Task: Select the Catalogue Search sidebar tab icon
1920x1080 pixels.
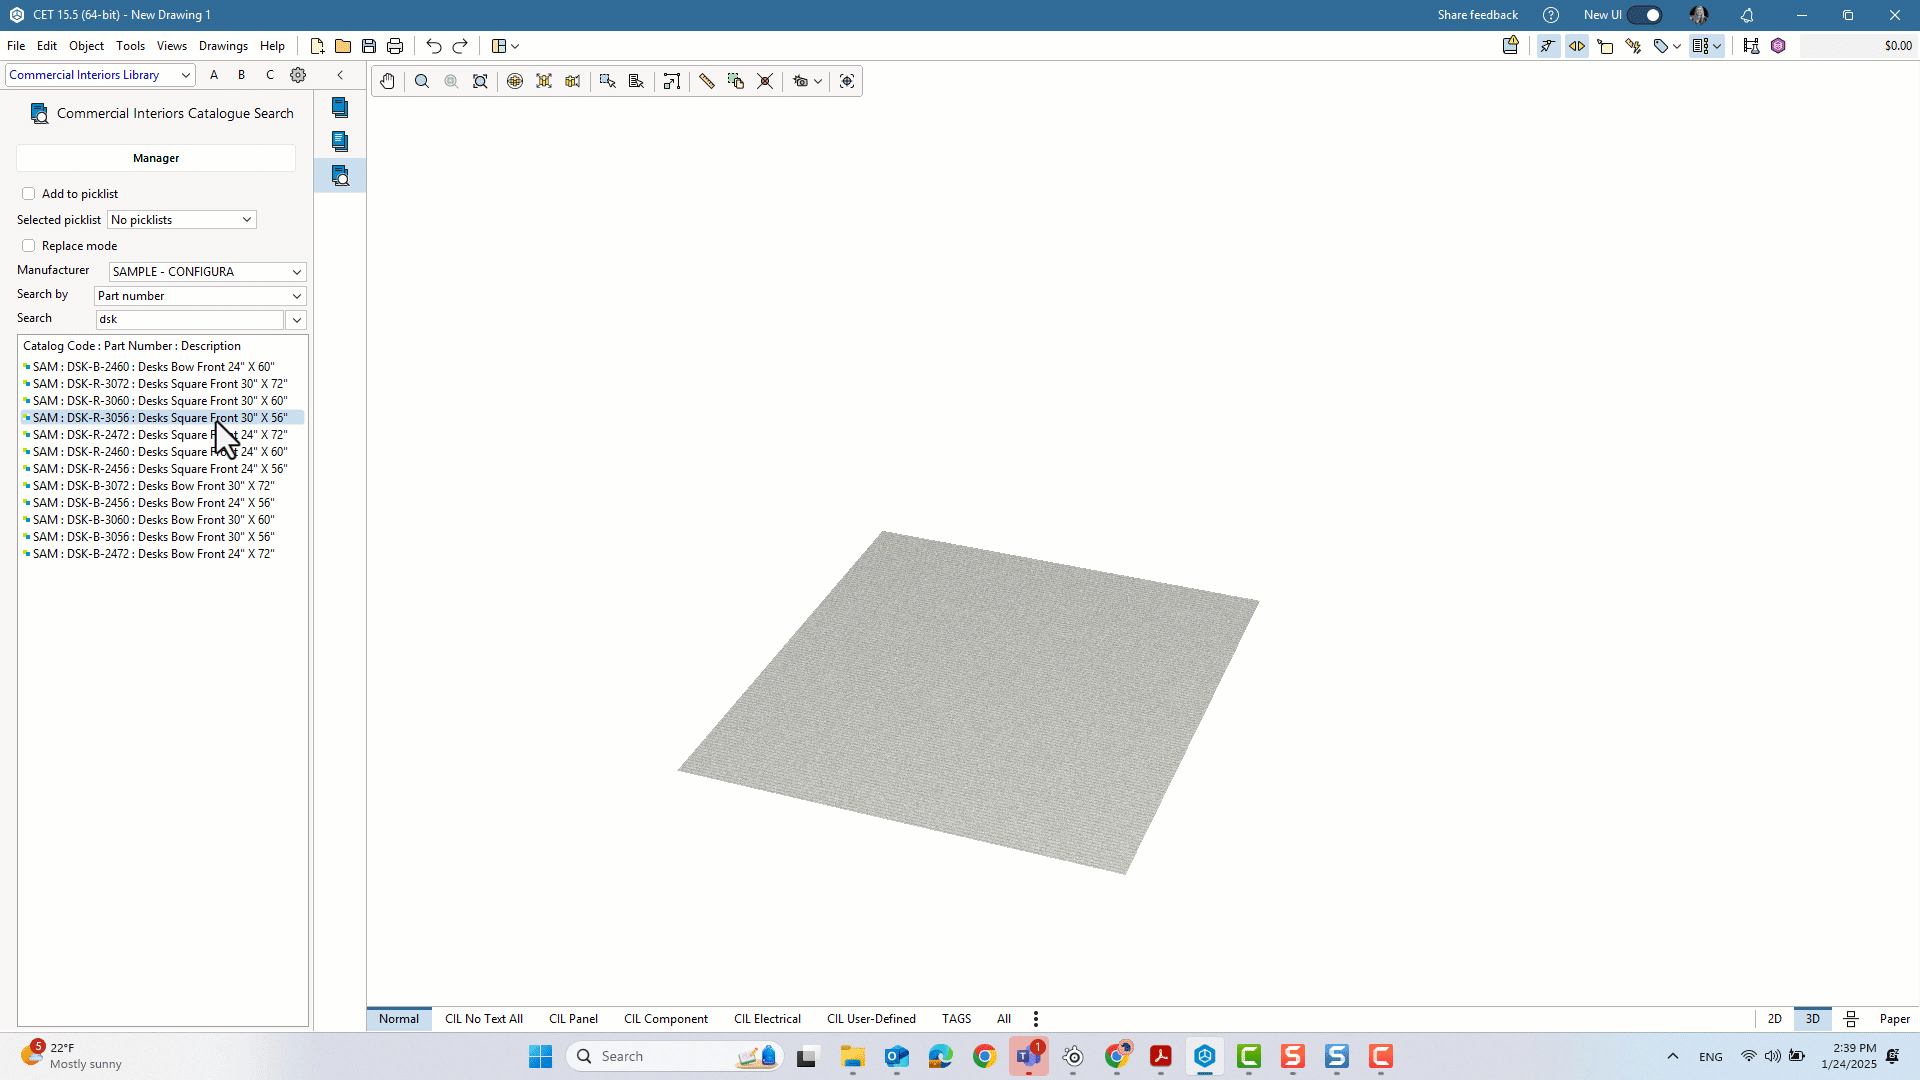Action: pyautogui.click(x=340, y=176)
